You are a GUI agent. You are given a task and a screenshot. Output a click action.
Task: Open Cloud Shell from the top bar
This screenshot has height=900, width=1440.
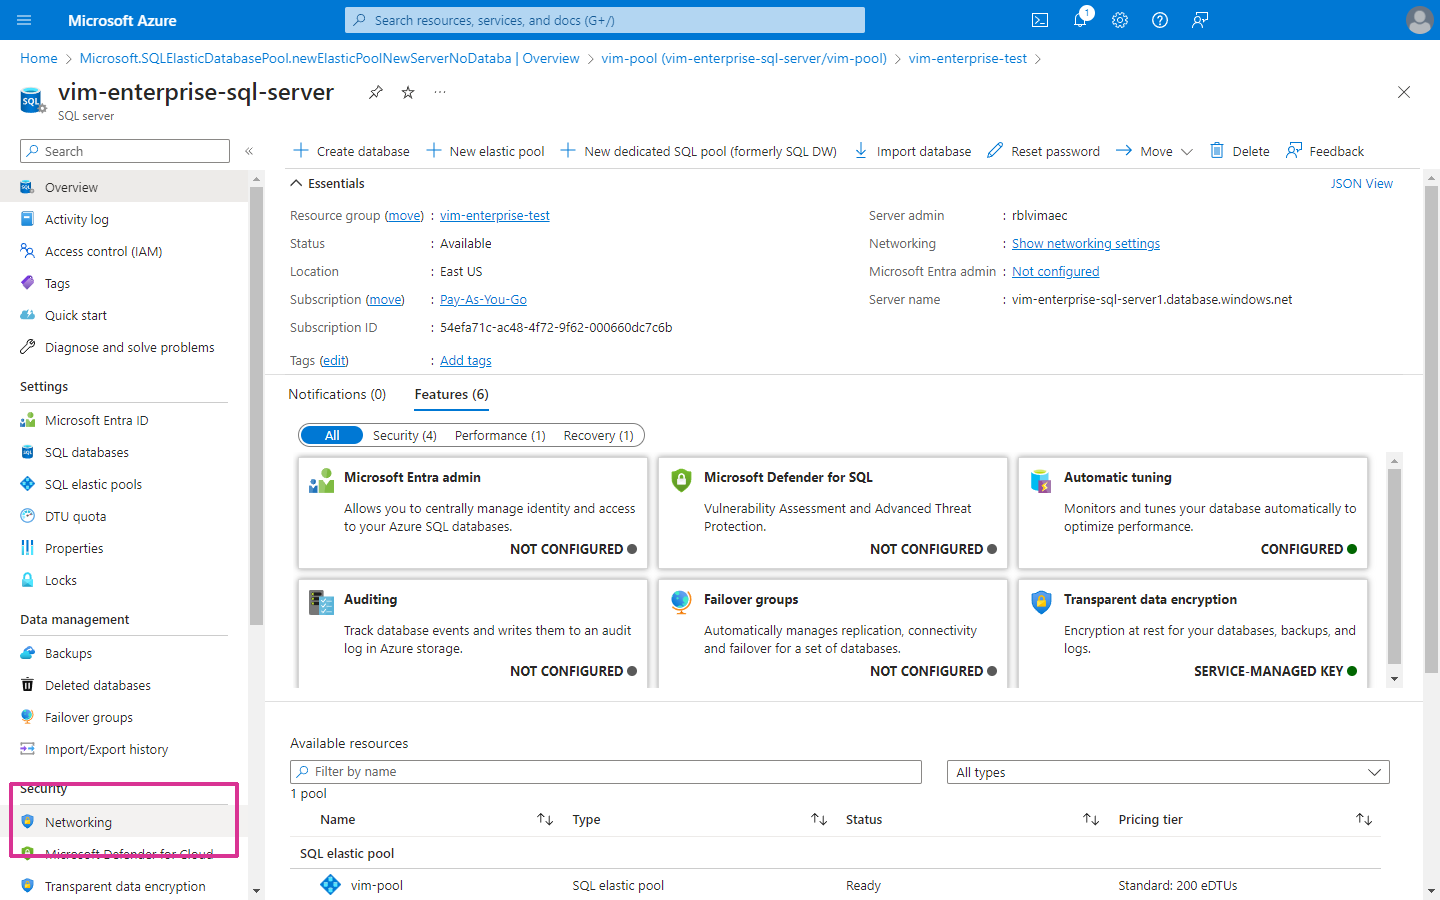click(1040, 20)
